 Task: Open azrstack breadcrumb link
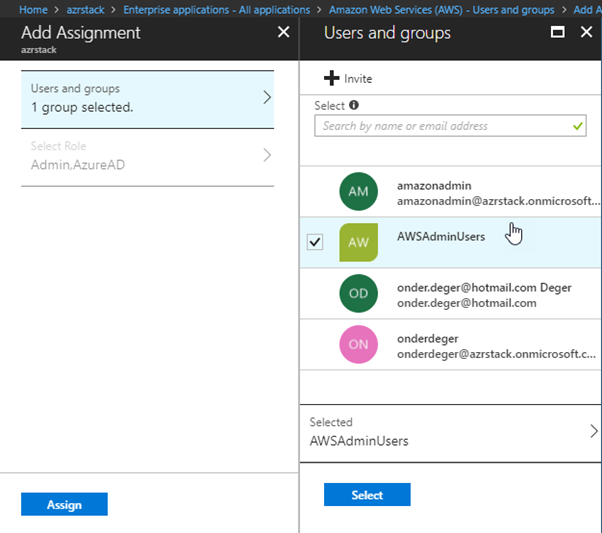coord(85,10)
